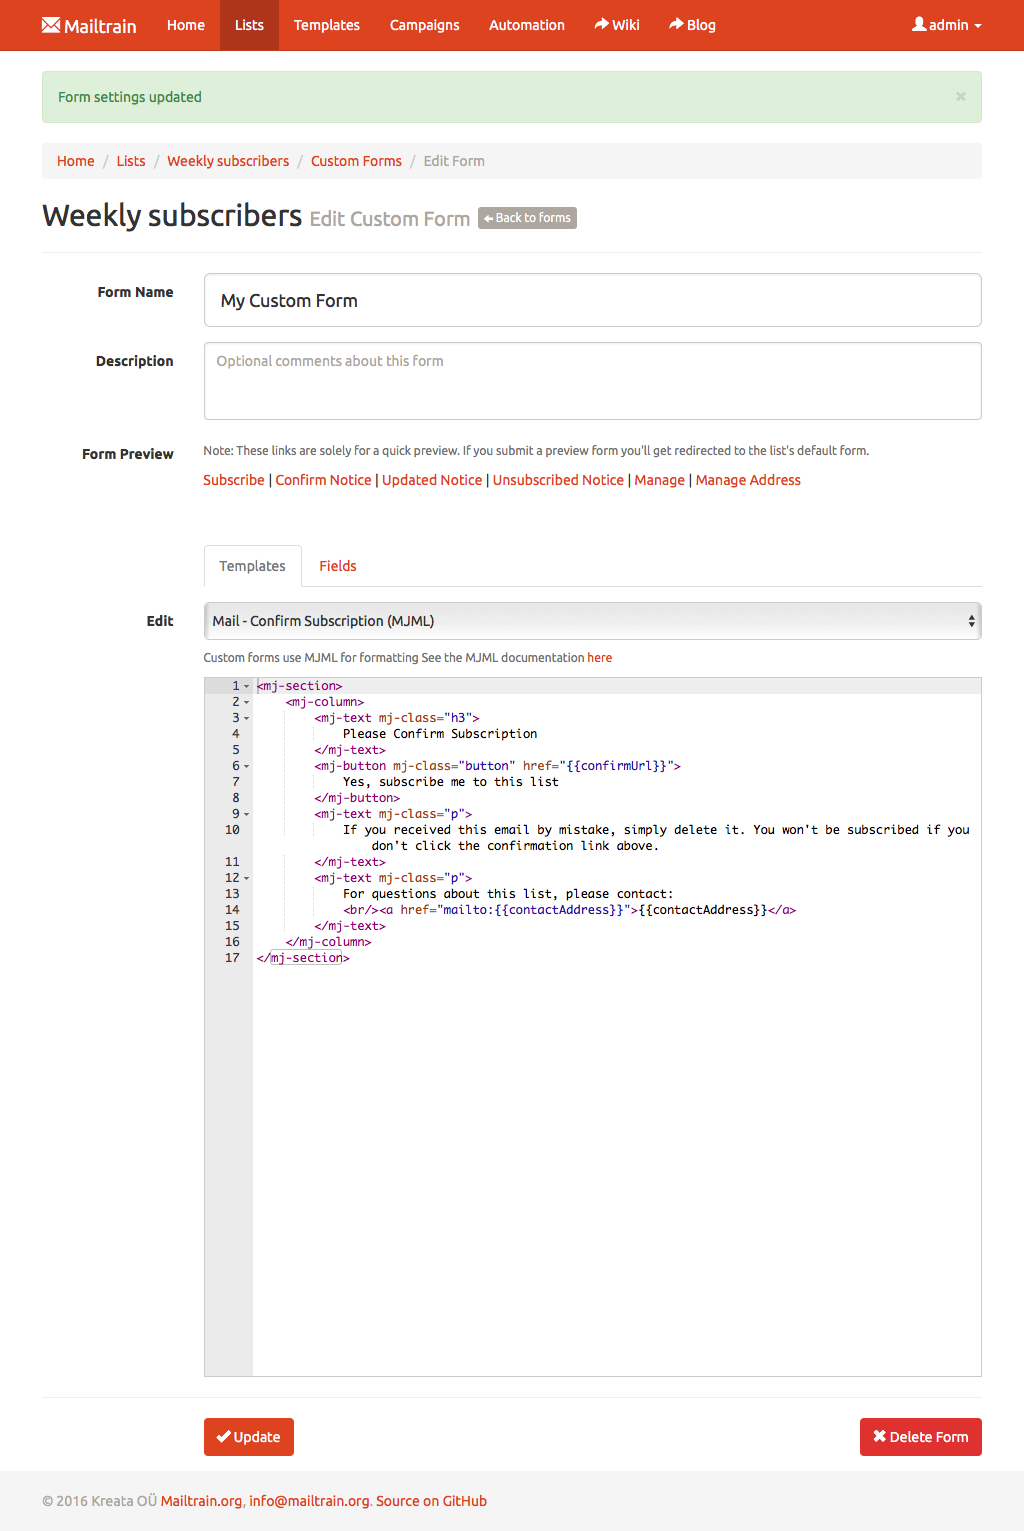This screenshot has height=1531, width=1024.
Task: Focus the Form Name input field
Action: pyautogui.click(x=592, y=300)
